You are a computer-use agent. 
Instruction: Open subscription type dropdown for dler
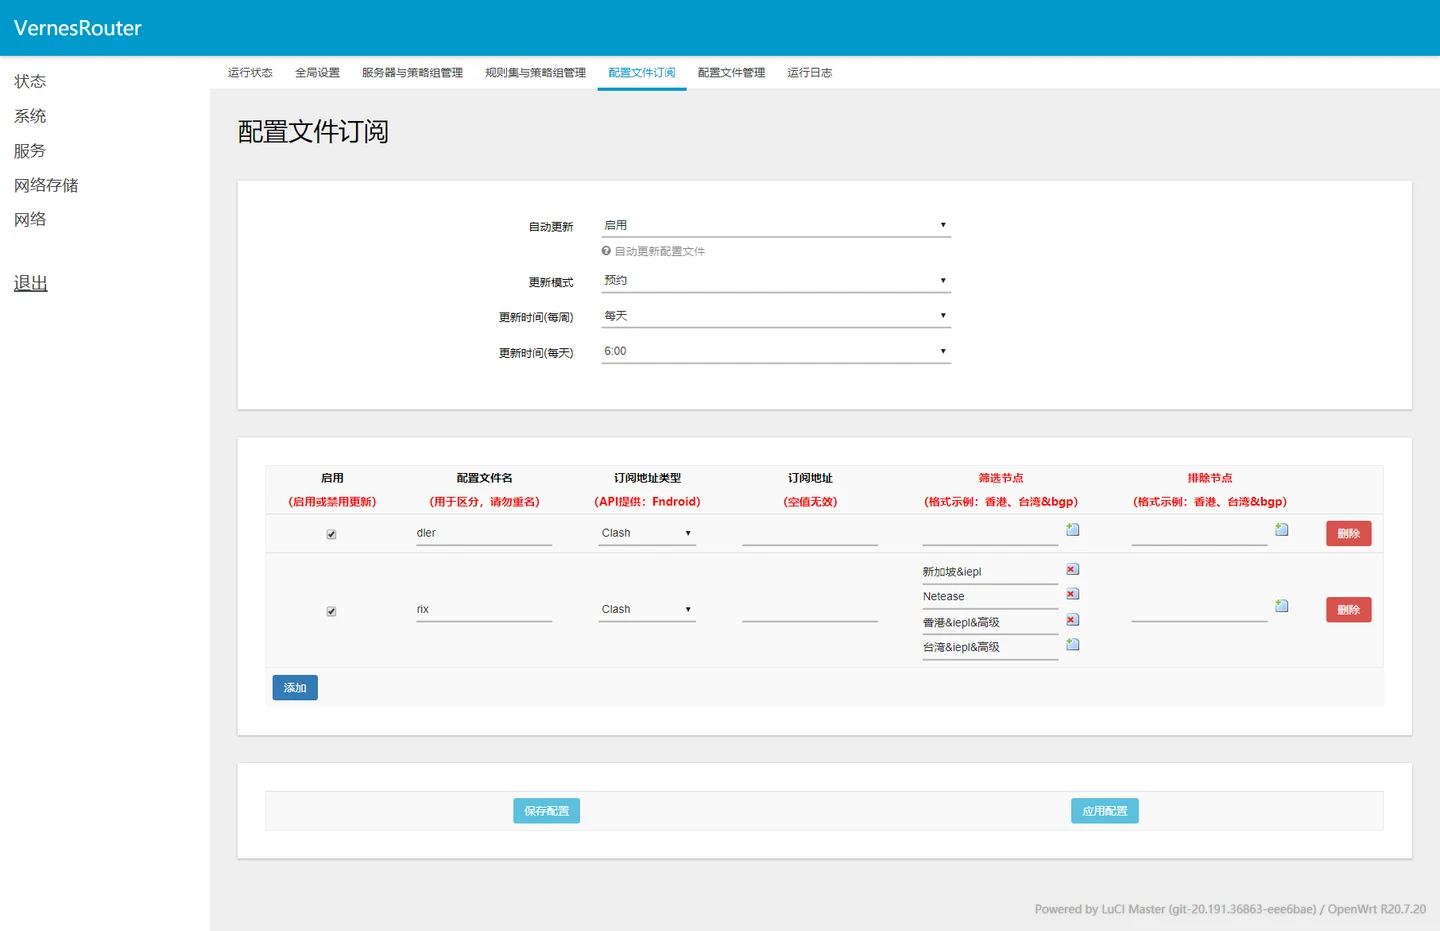point(647,533)
